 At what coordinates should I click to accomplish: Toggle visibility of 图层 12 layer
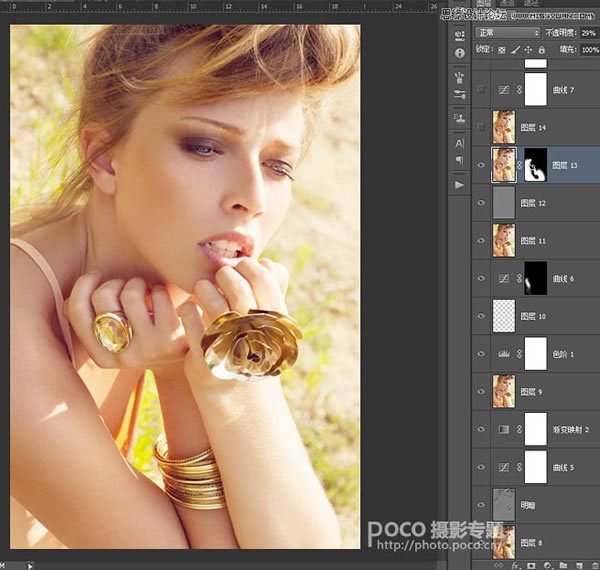pos(481,203)
